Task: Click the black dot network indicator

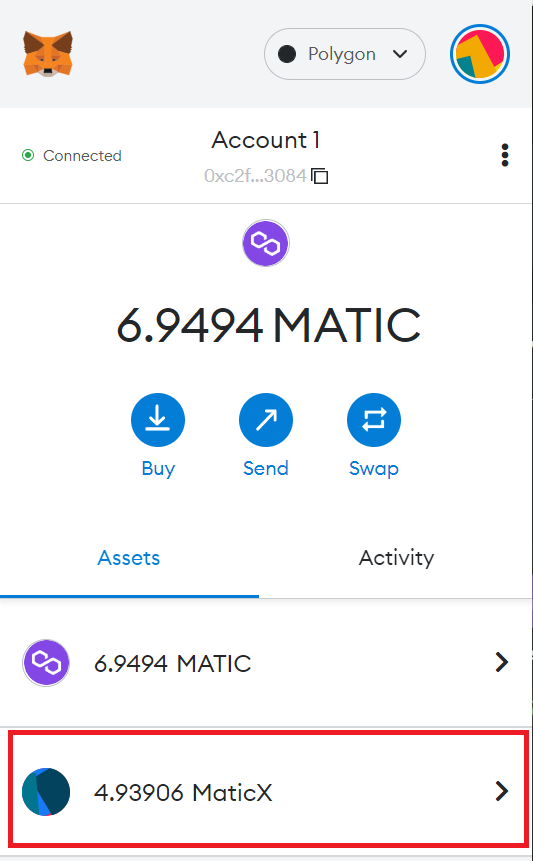Action: 287,54
